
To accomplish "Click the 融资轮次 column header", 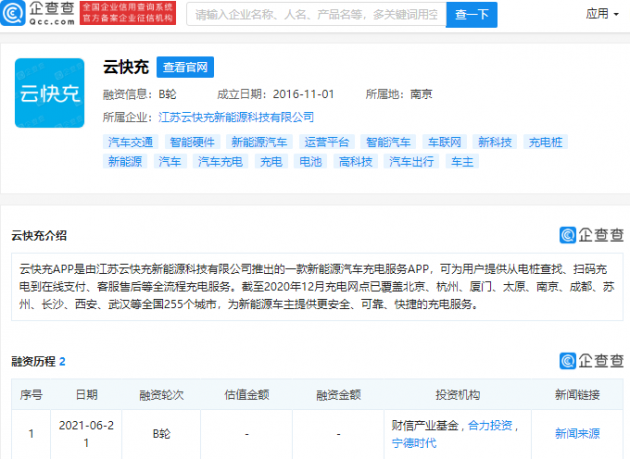I will click(162, 395).
